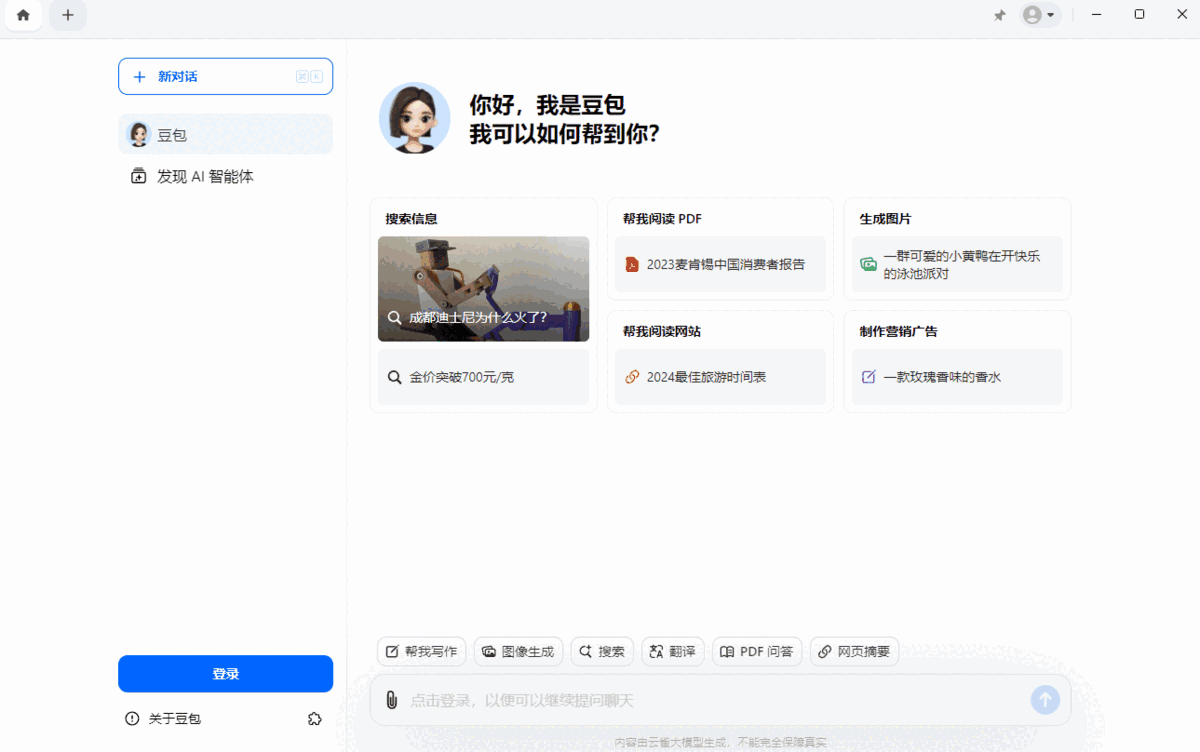Click the paperclip attachment icon
The width and height of the screenshot is (1200, 752).
pyautogui.click(x=391, y=700)
